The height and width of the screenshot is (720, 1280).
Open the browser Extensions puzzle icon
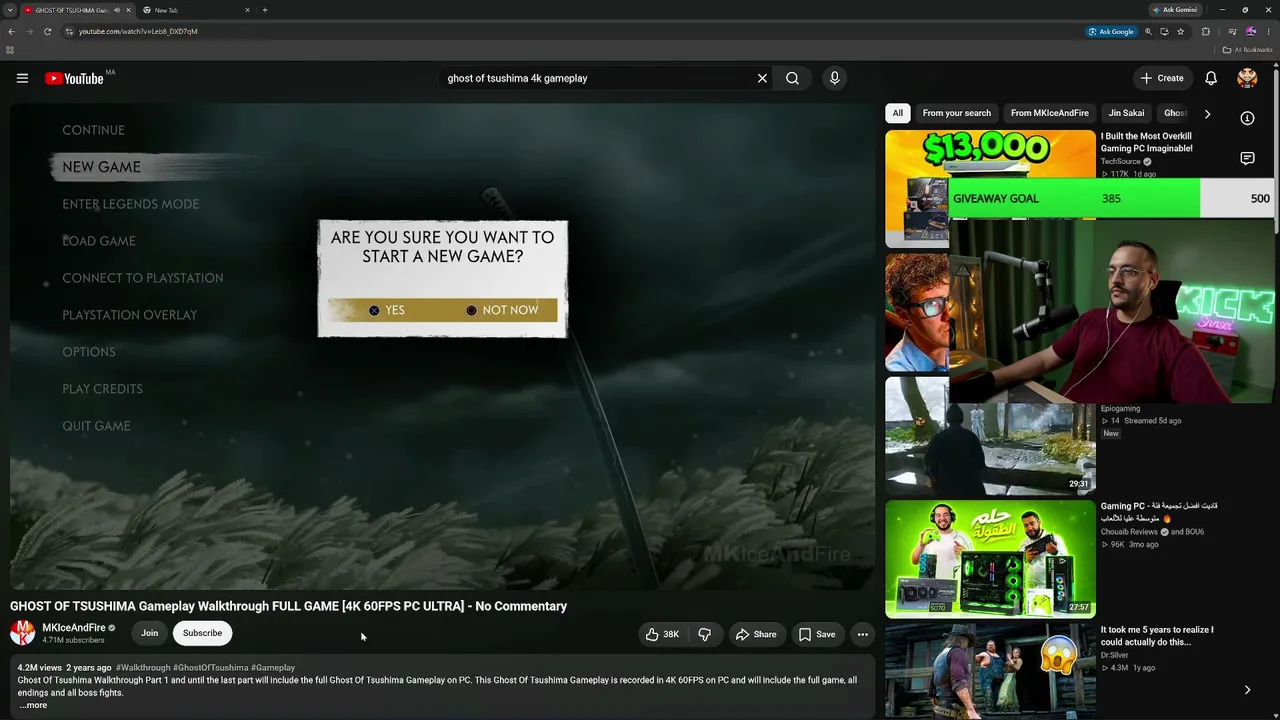pyautogui.click(x=1205, y=31)
